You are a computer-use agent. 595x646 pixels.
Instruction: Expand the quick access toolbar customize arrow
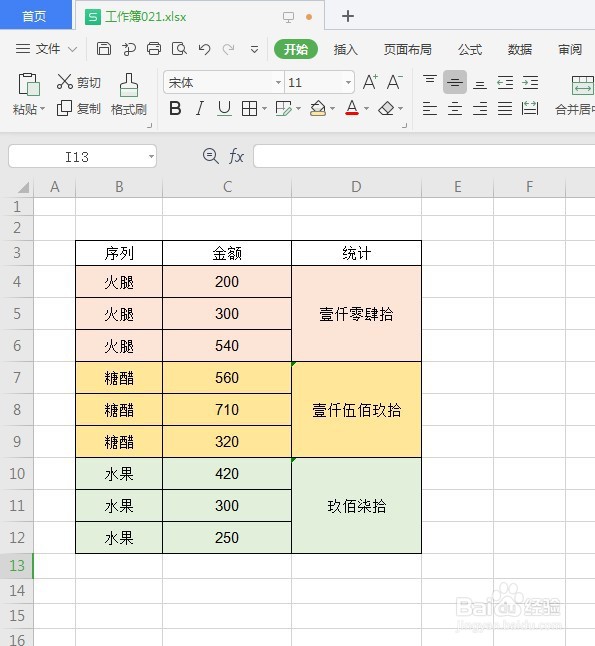click(254, 50)
